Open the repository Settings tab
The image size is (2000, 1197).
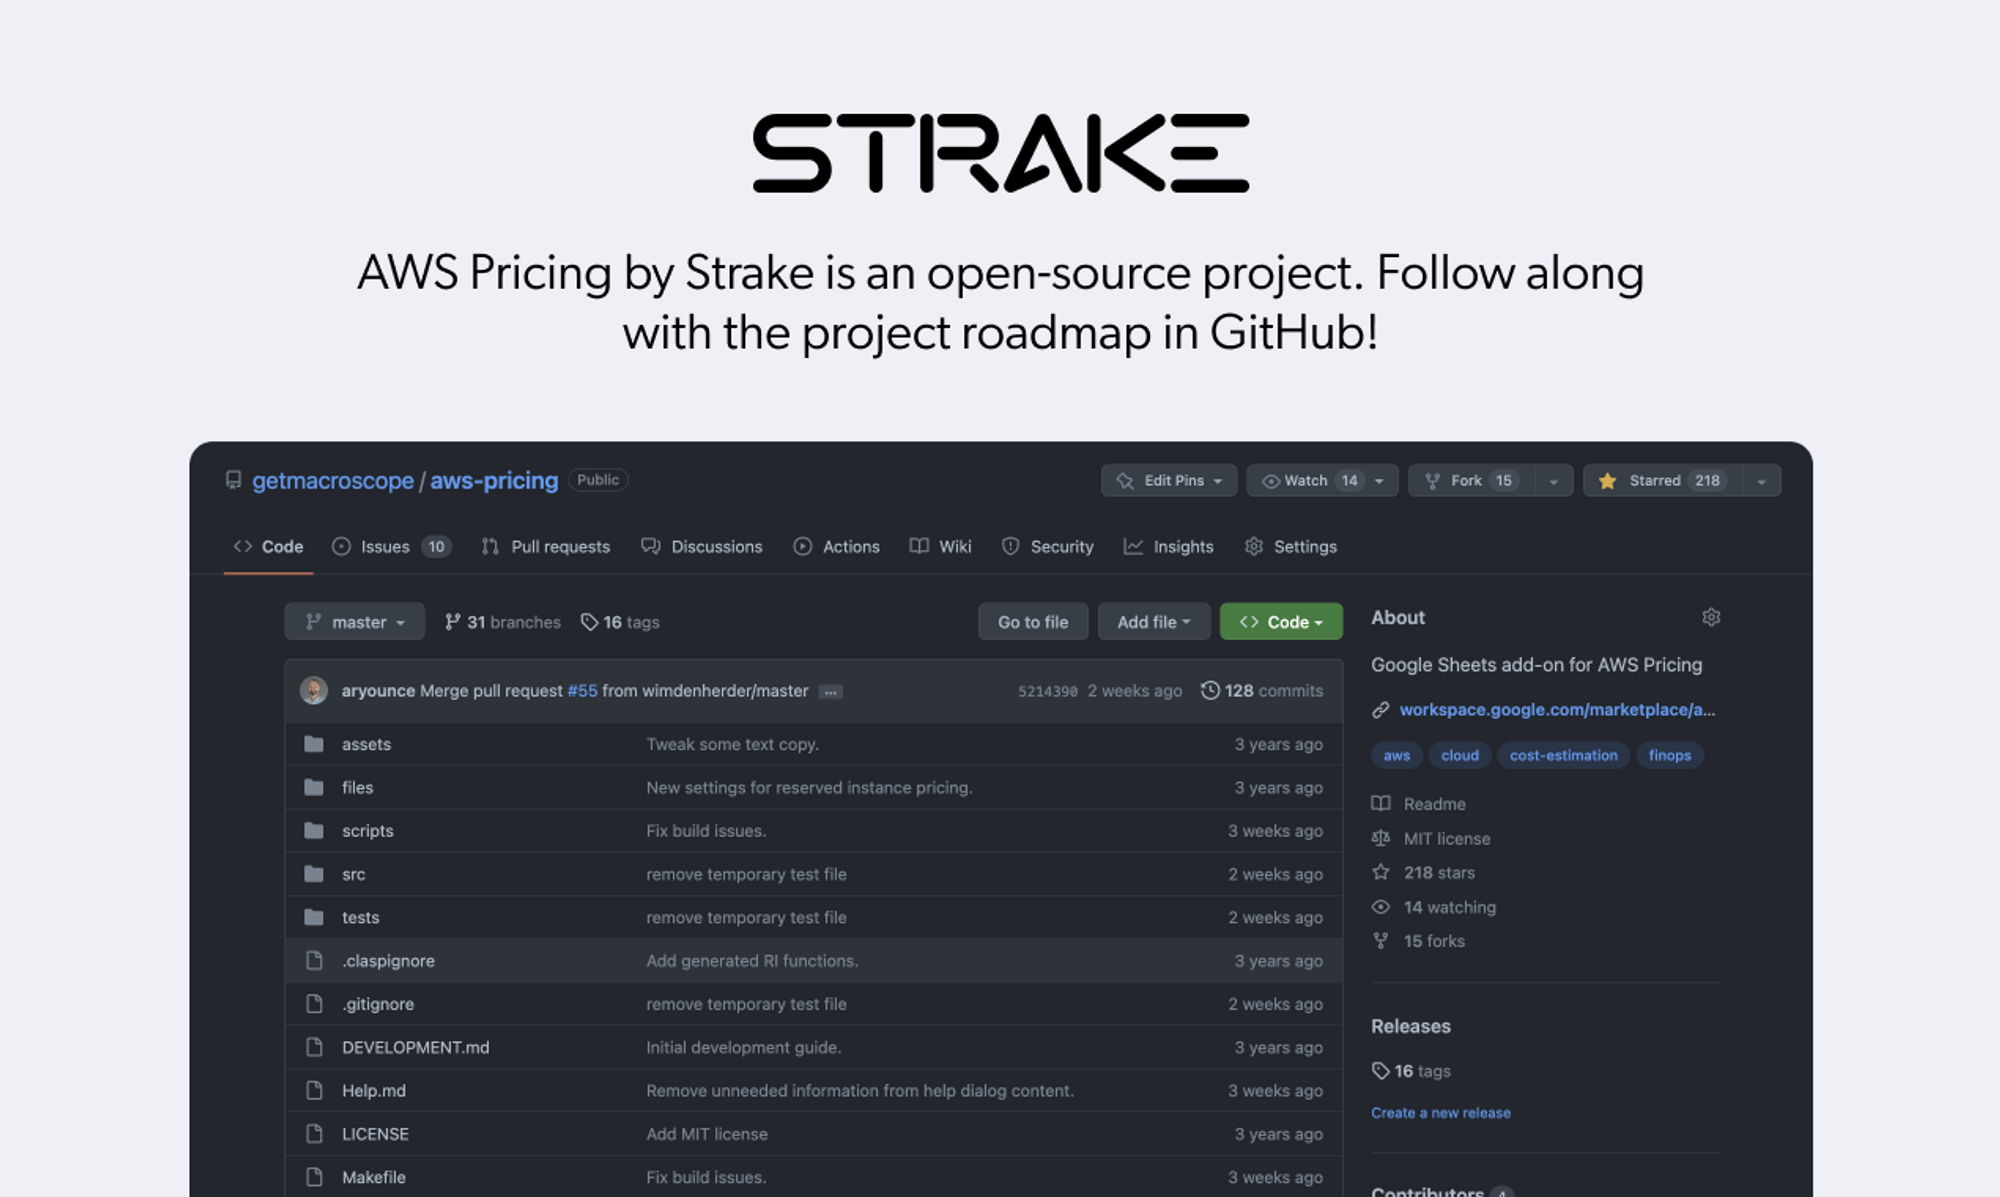pyautogui.click(x=1291, y=547)
